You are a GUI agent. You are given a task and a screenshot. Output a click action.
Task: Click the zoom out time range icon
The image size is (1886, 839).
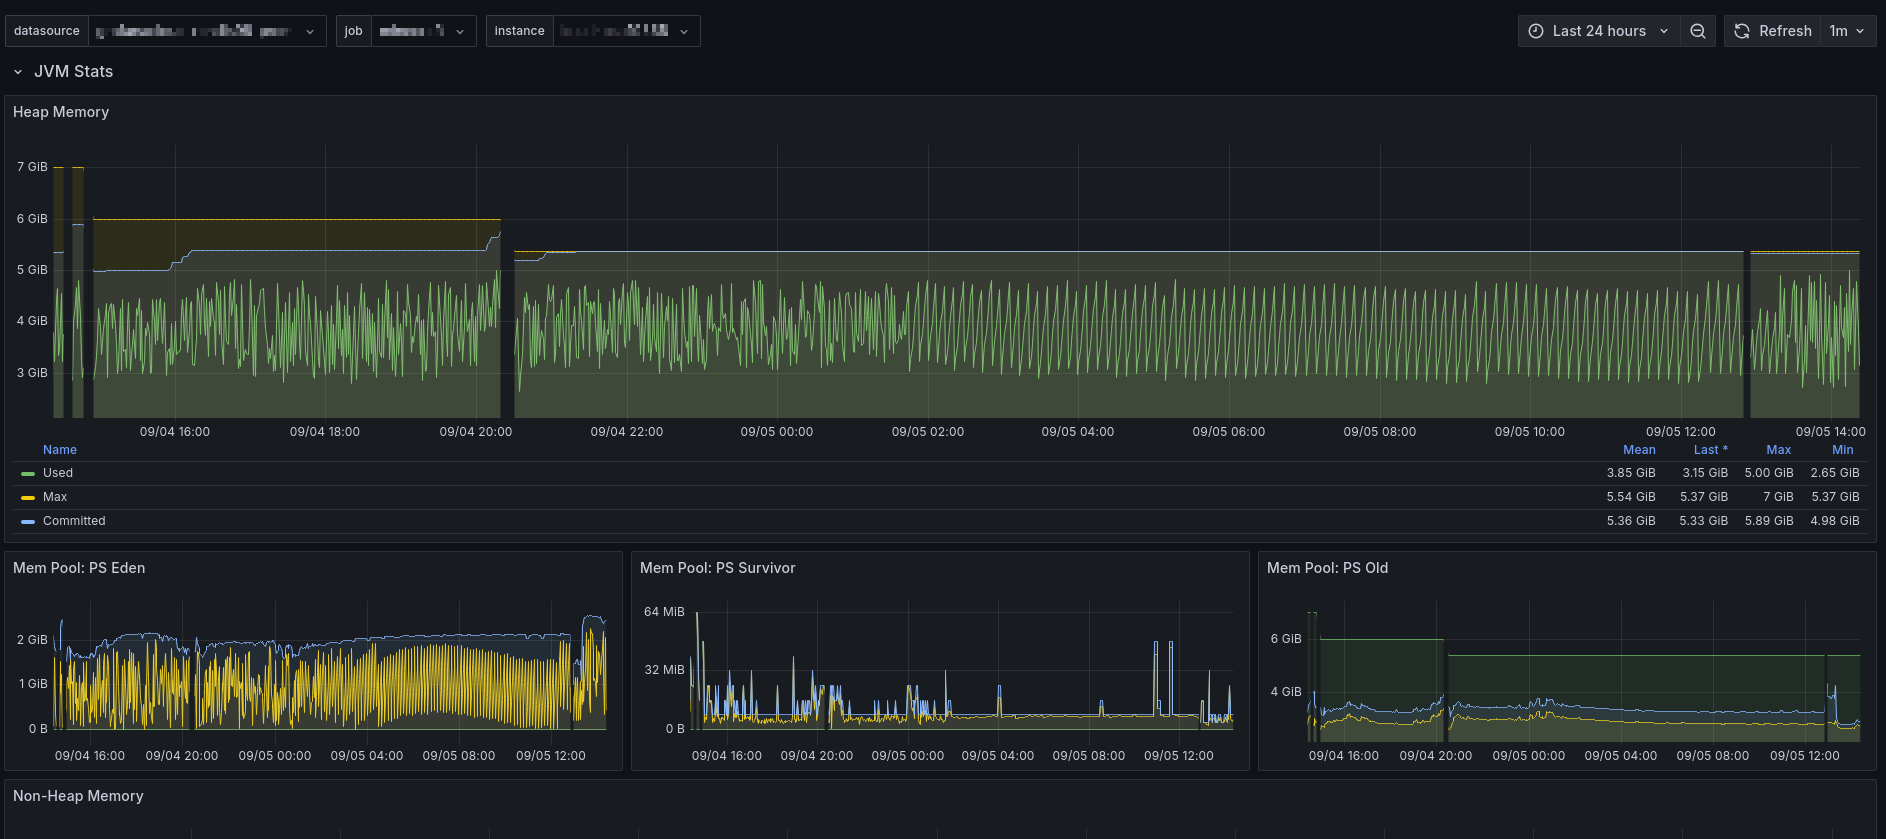(x=1698, y=31)
